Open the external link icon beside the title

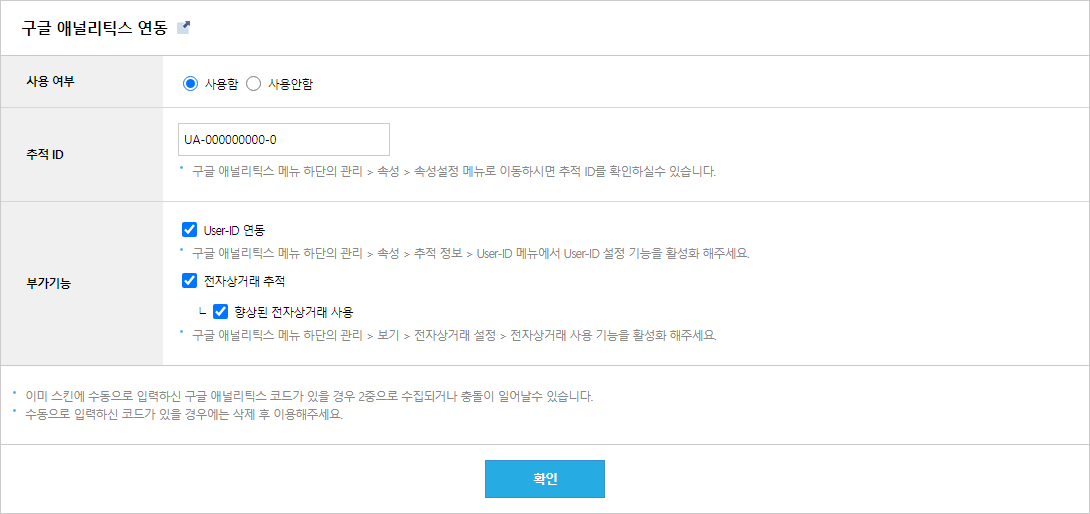(x=184, y=28)
